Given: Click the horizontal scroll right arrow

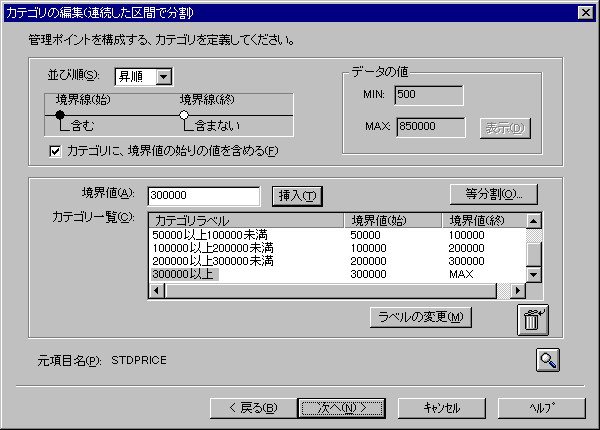Looking at the screenshot, I should [x=518, y=291].
